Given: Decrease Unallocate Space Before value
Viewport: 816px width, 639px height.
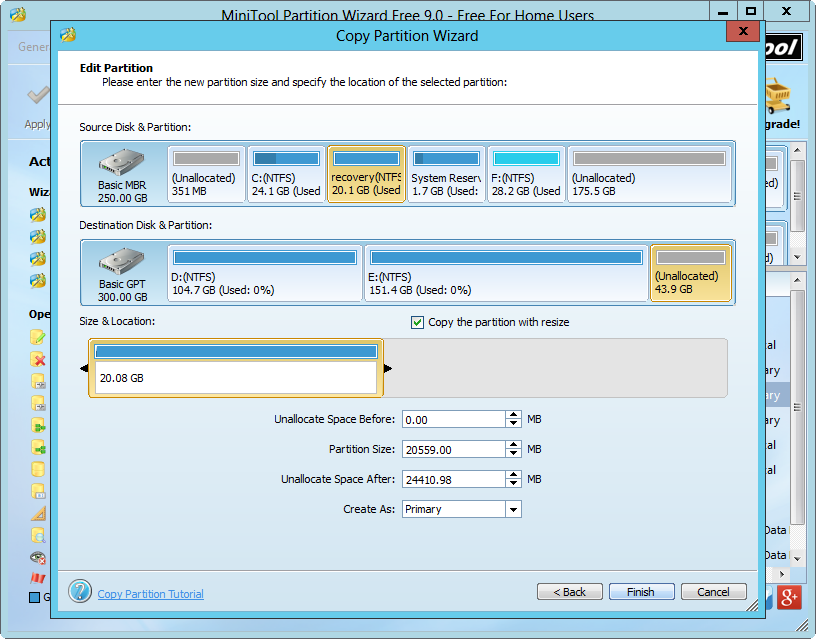Looking at the screenshot, I should [x=514, y=424].
